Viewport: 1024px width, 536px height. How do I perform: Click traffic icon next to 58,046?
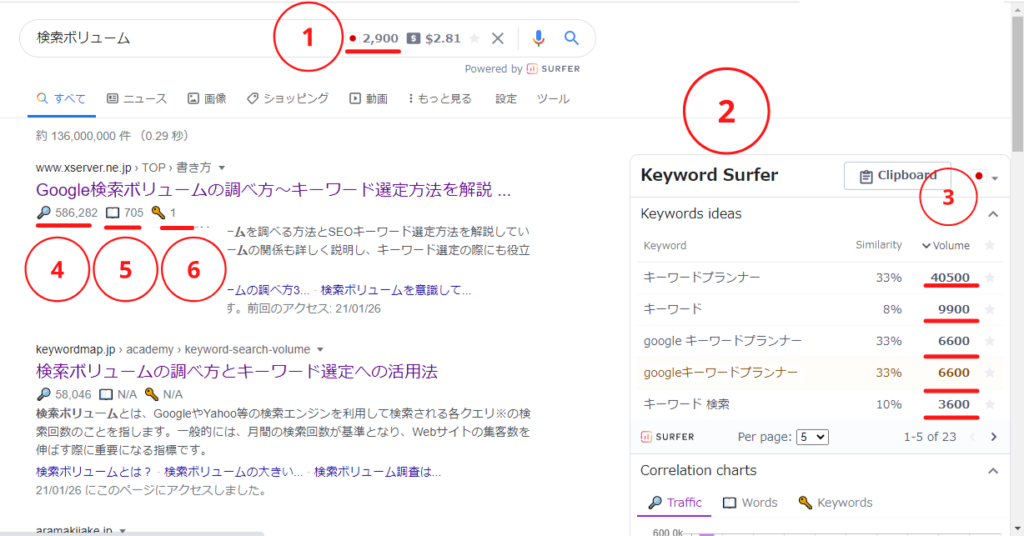(44, 394)
